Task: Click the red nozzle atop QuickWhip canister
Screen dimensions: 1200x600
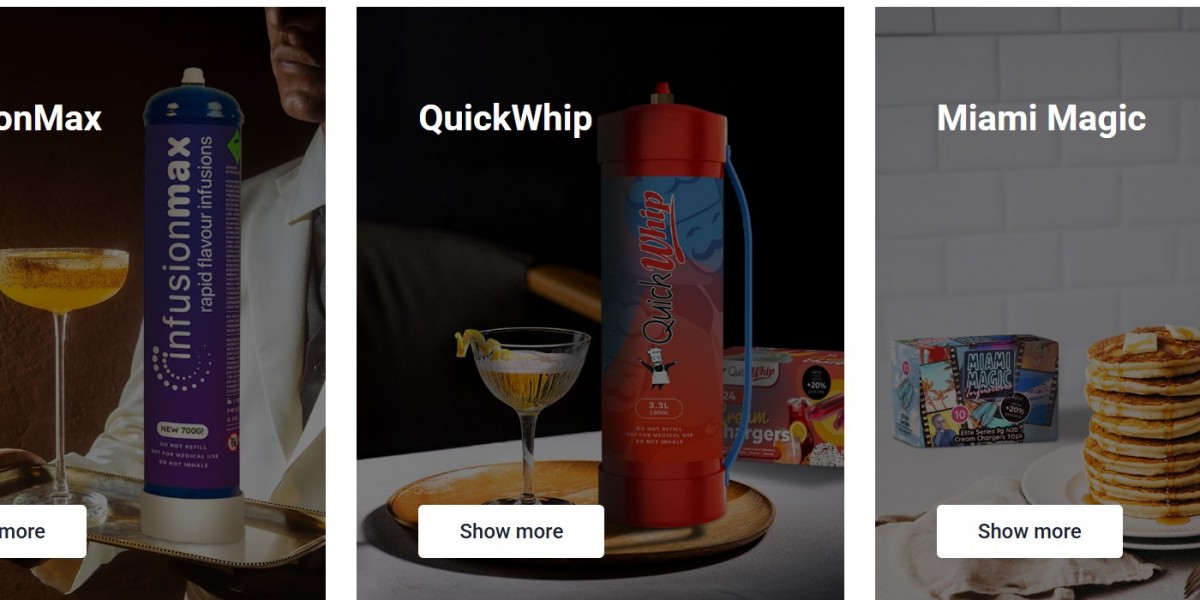Action: pyautogui.click(x=661, y=94)
